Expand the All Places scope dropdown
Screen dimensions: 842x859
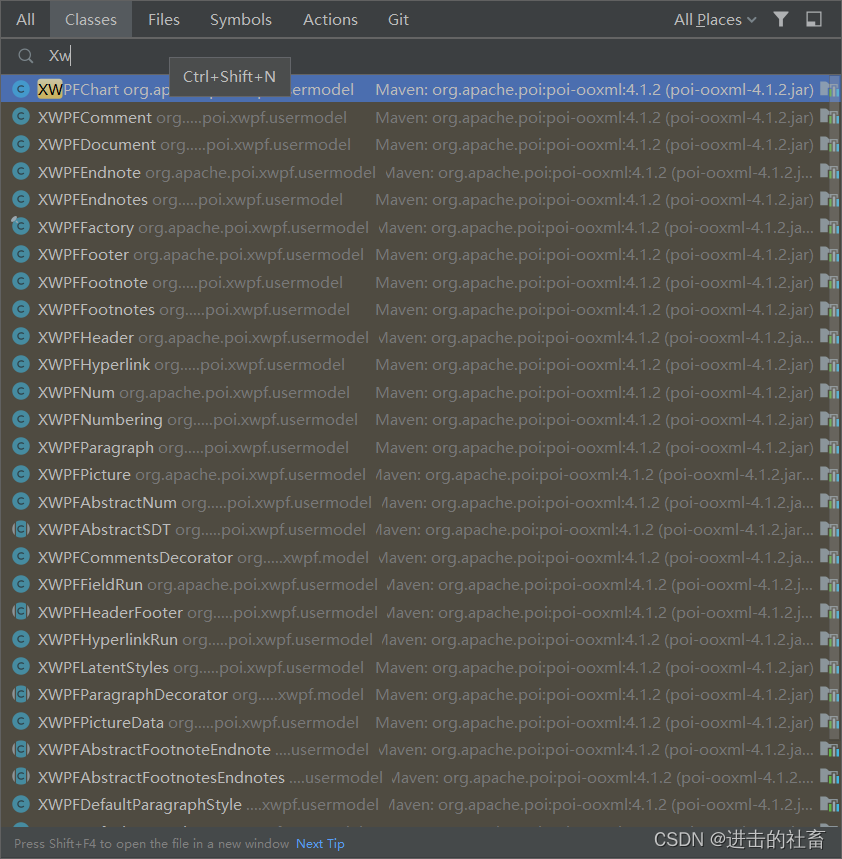click(x=715, y=20)
